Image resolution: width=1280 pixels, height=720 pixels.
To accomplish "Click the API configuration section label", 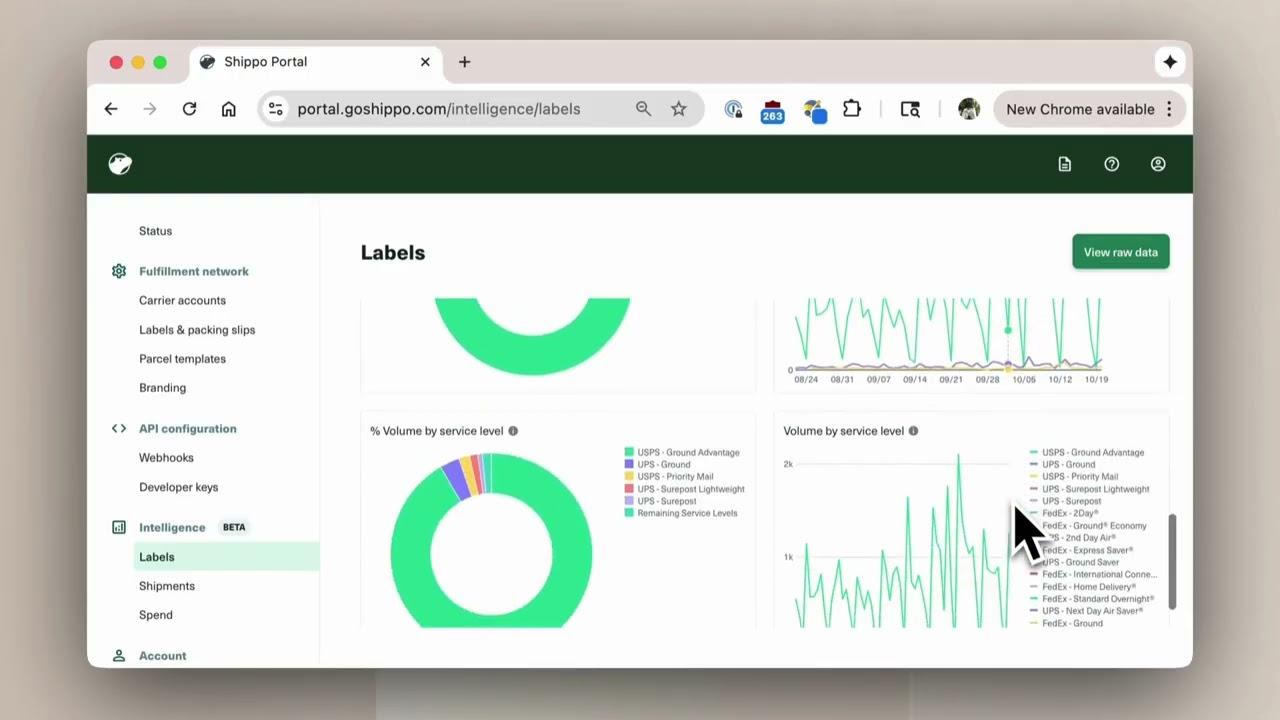I will pos(188,428).
